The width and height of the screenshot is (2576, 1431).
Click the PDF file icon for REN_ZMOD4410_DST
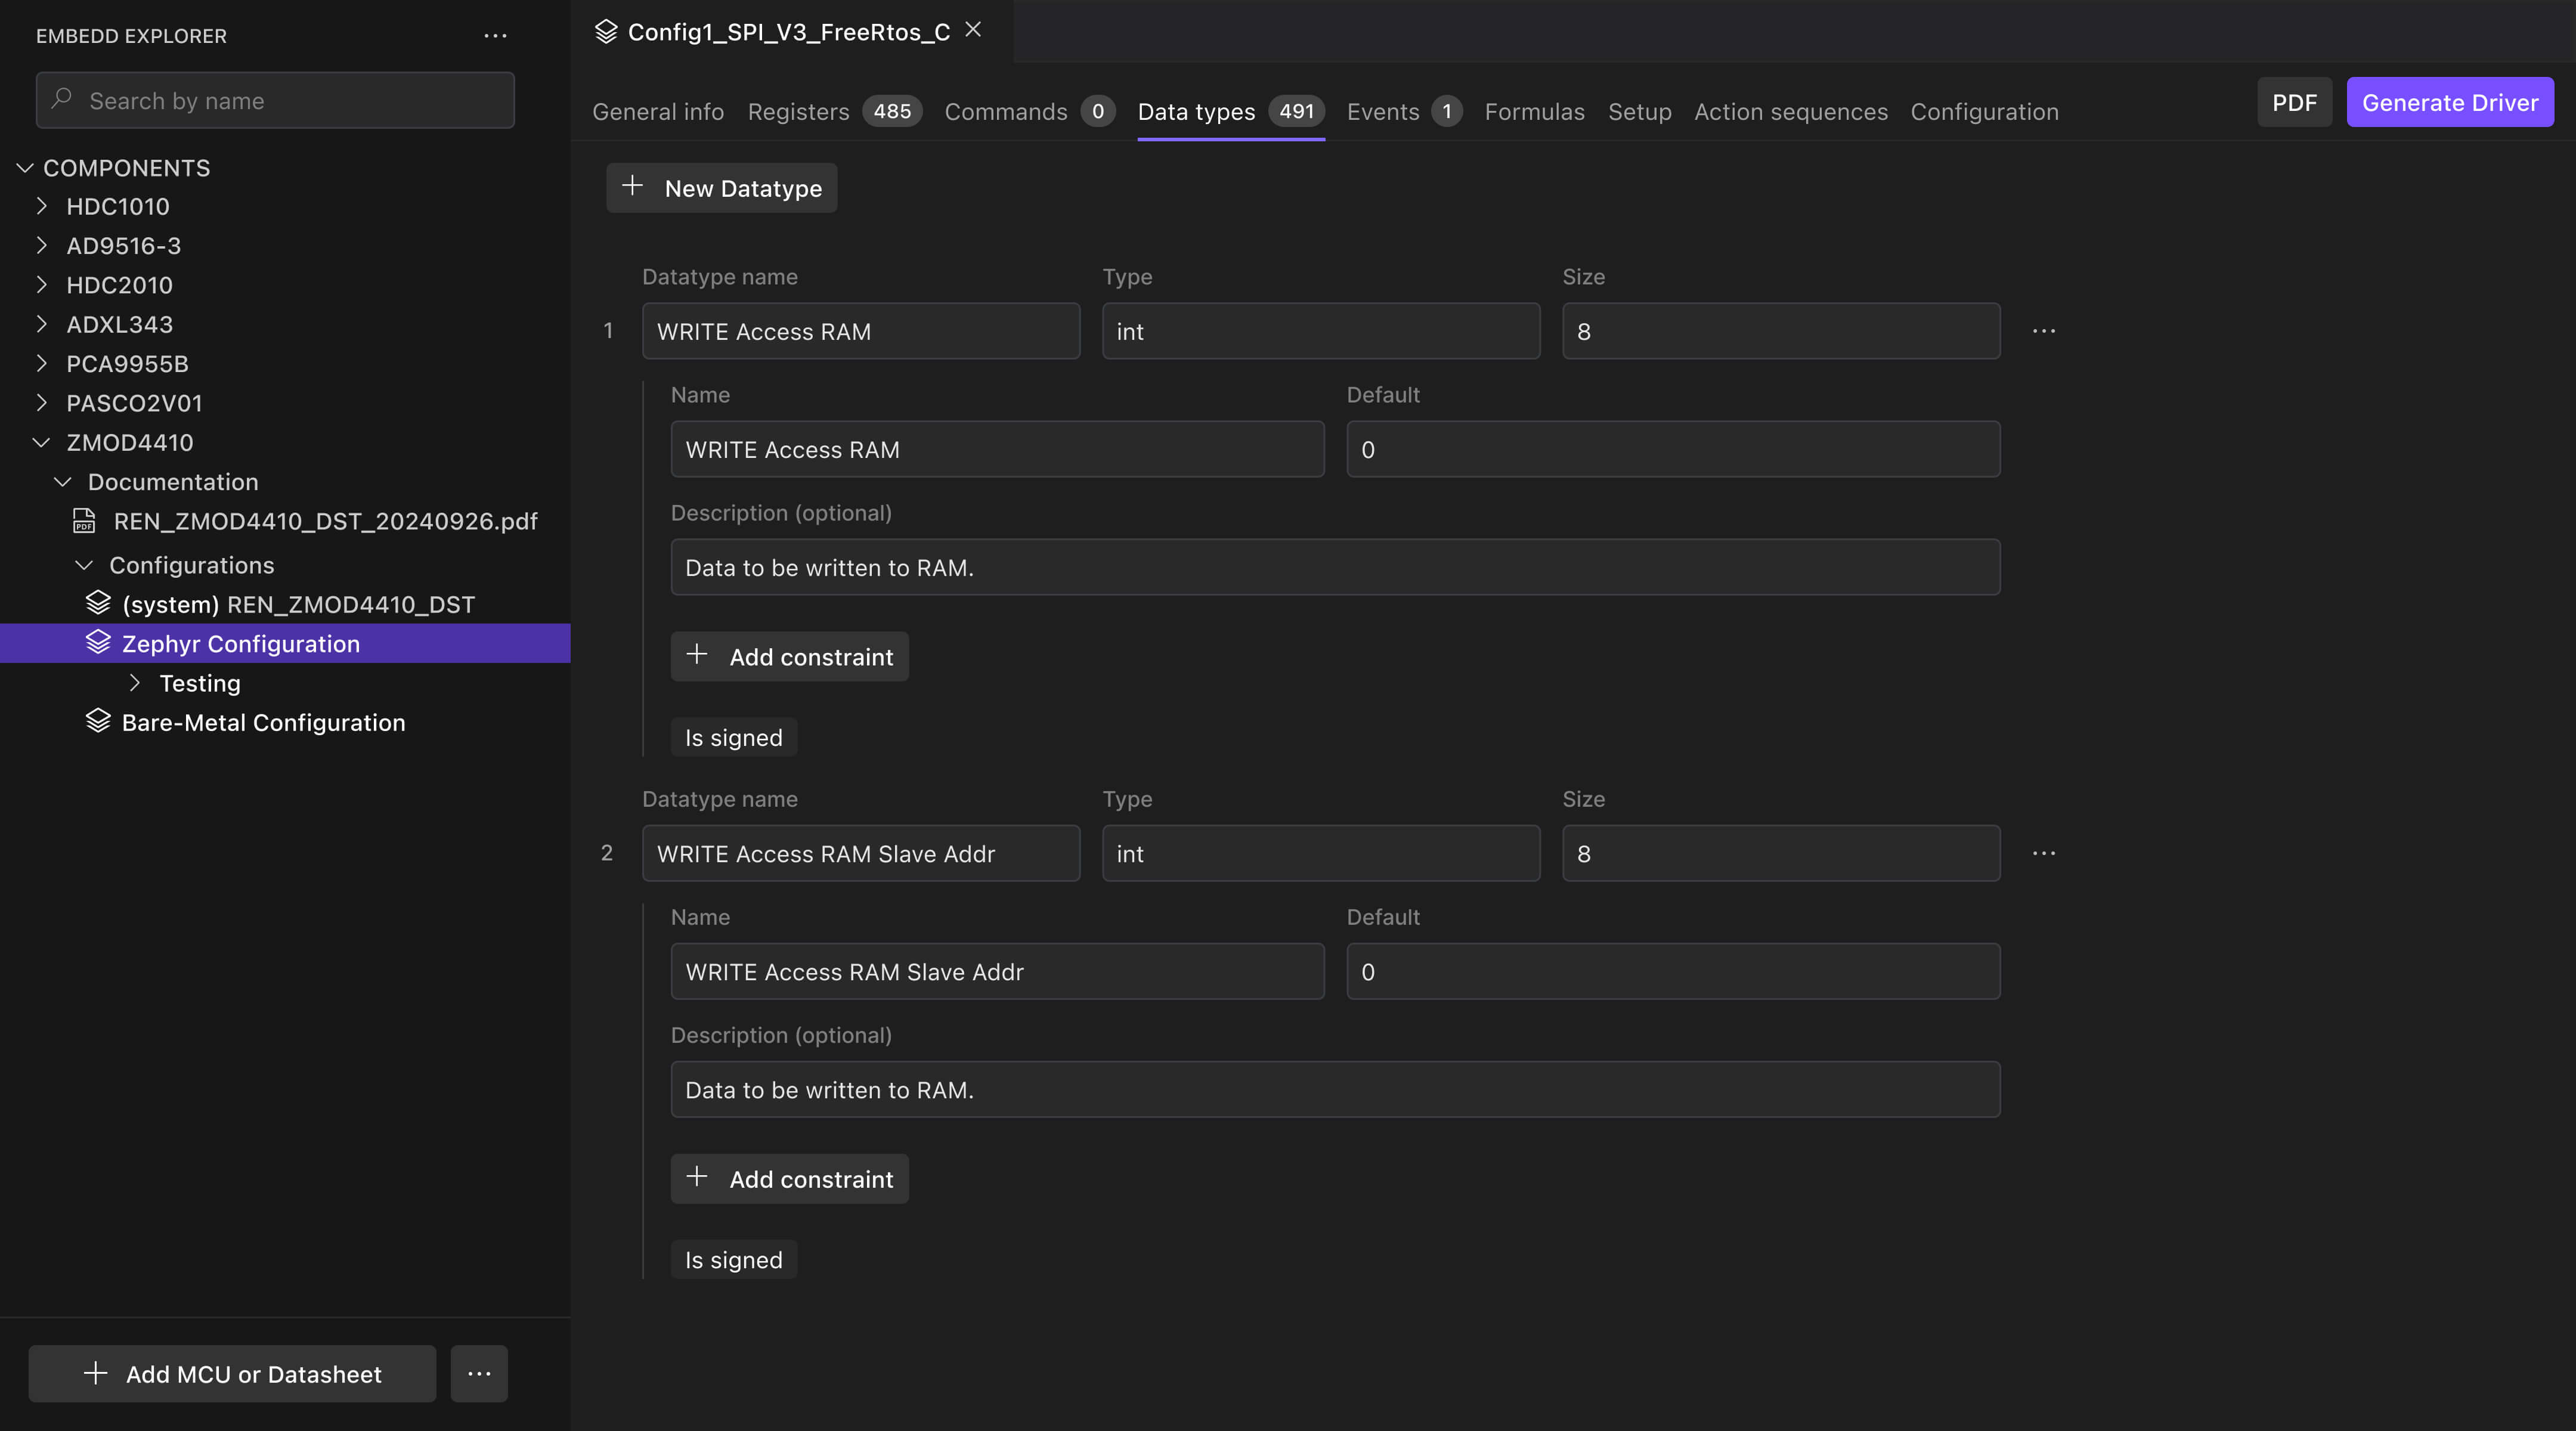point(84,521)
